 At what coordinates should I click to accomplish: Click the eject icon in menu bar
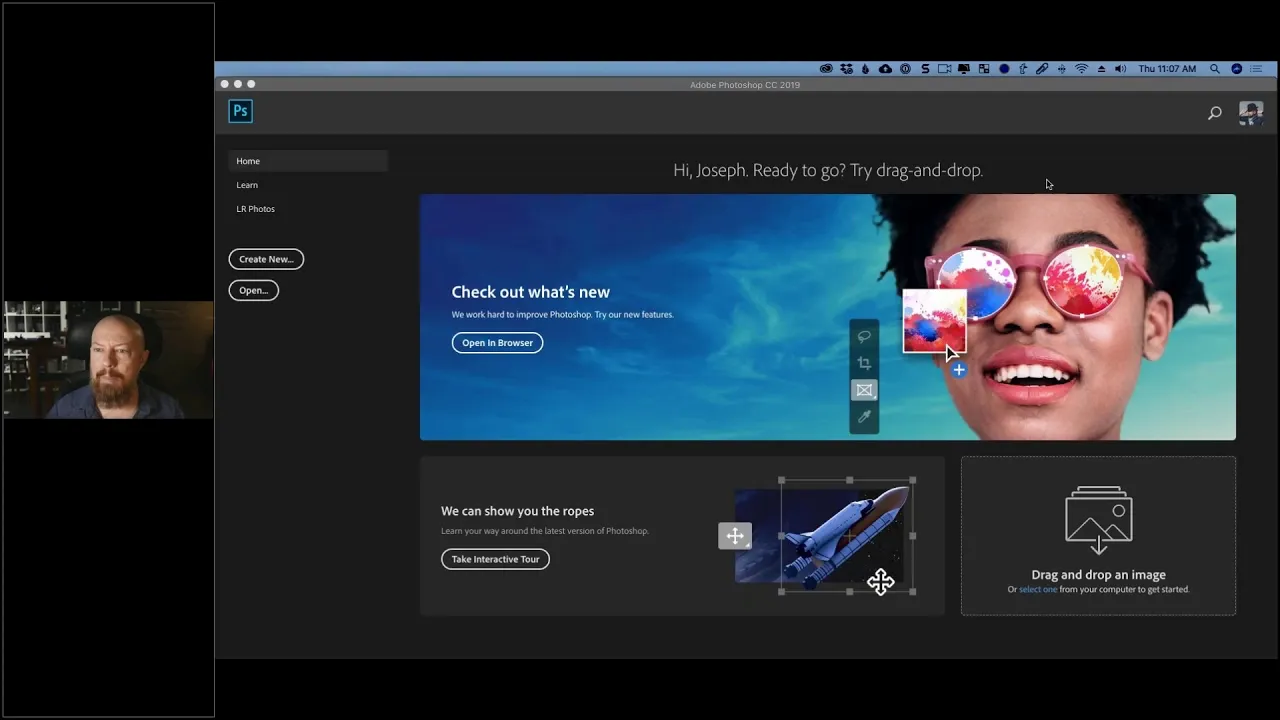pyautogui.click(x=1101, y=69)
